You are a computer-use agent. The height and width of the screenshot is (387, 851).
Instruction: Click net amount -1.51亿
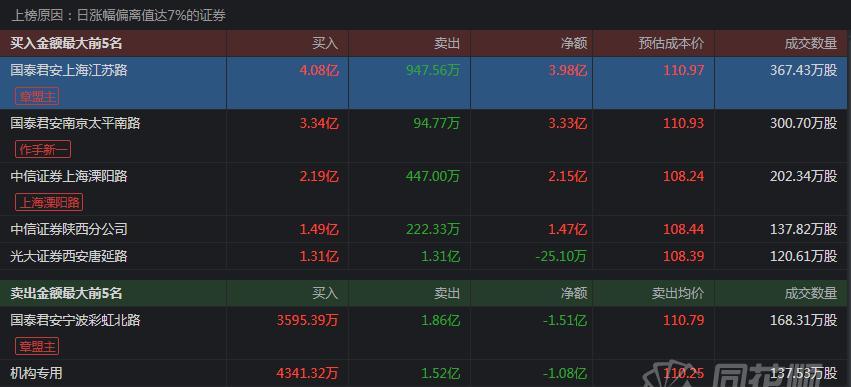pyautogui.click(x=564, y=320)
